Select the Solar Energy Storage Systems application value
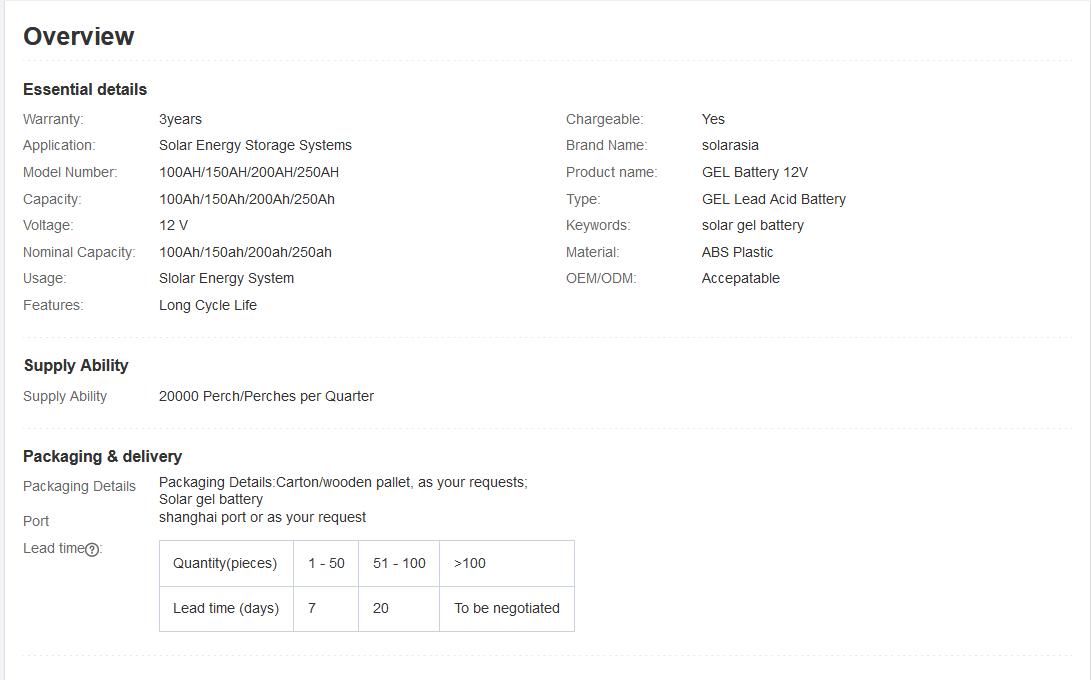 pos(255,145)
